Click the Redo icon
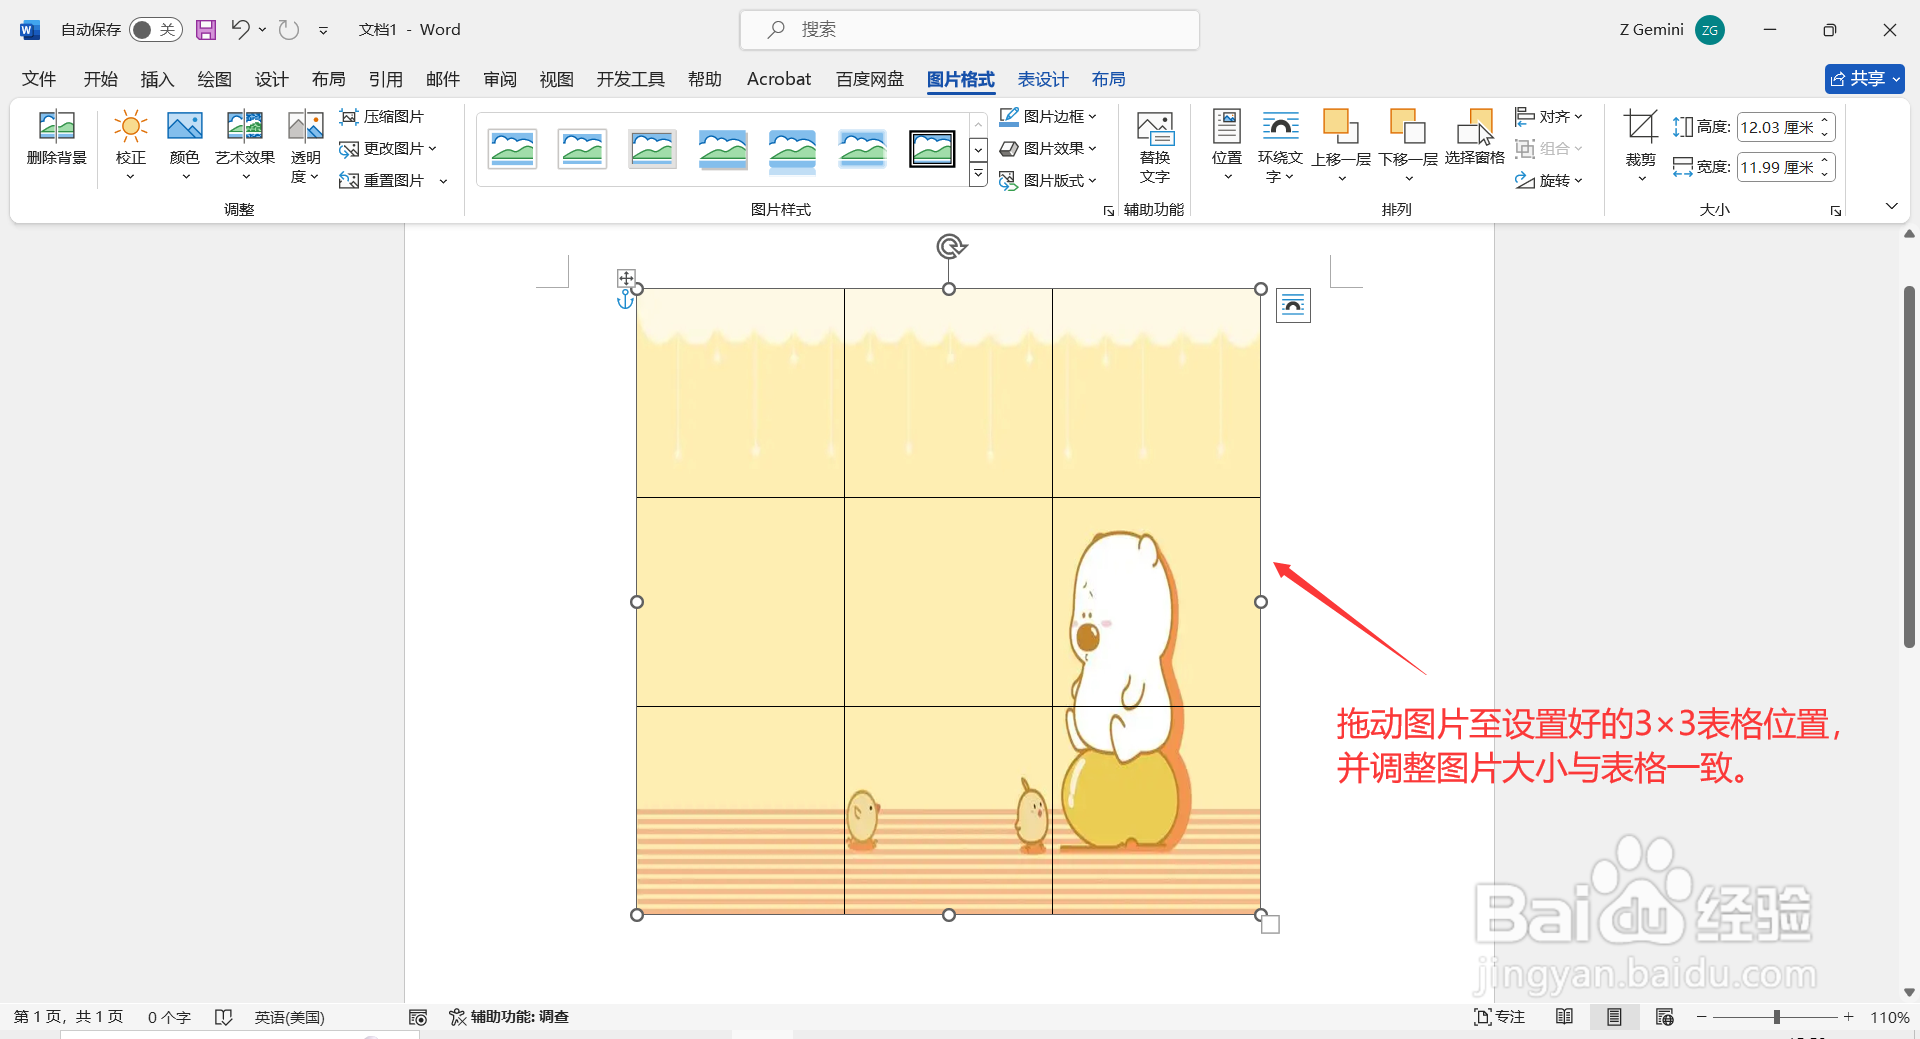The width and height of the screenshot is (1920, 1039). (x=289, y=30)
